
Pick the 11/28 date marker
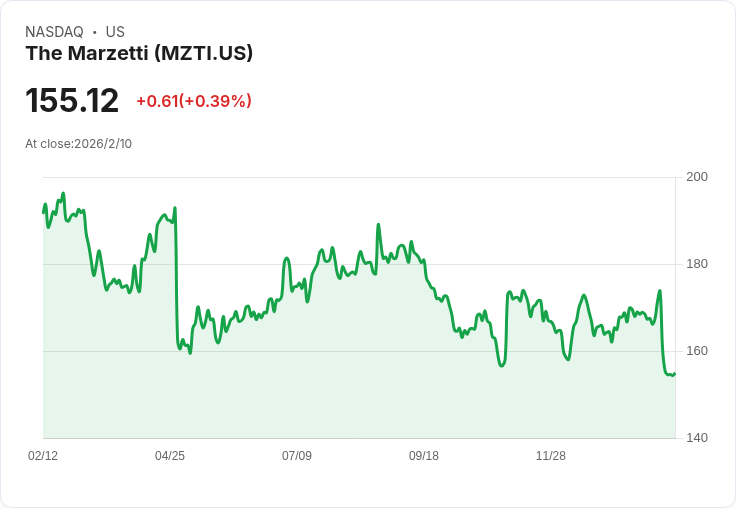(551, 456)
